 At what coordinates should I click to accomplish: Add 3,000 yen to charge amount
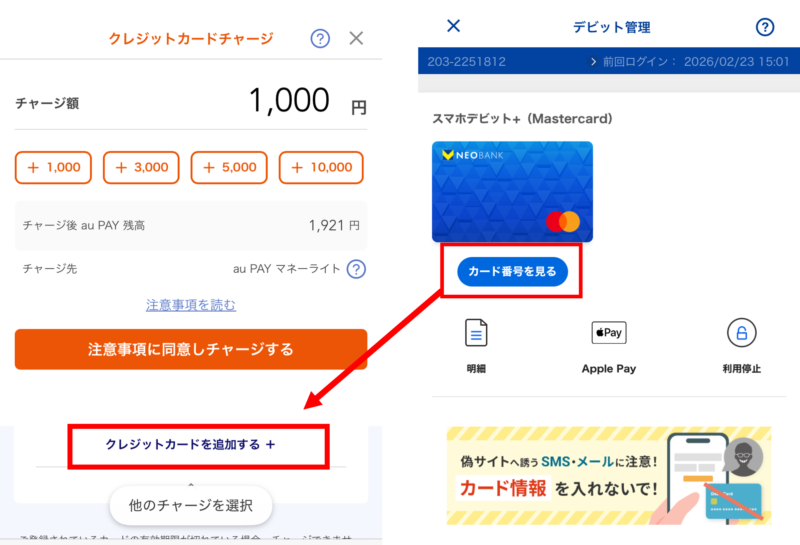(x=141, y=167)
